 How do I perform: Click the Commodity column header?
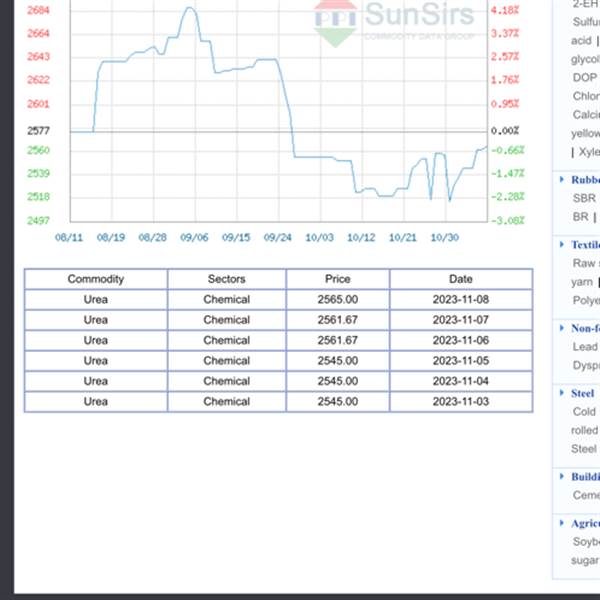(96, 279)
